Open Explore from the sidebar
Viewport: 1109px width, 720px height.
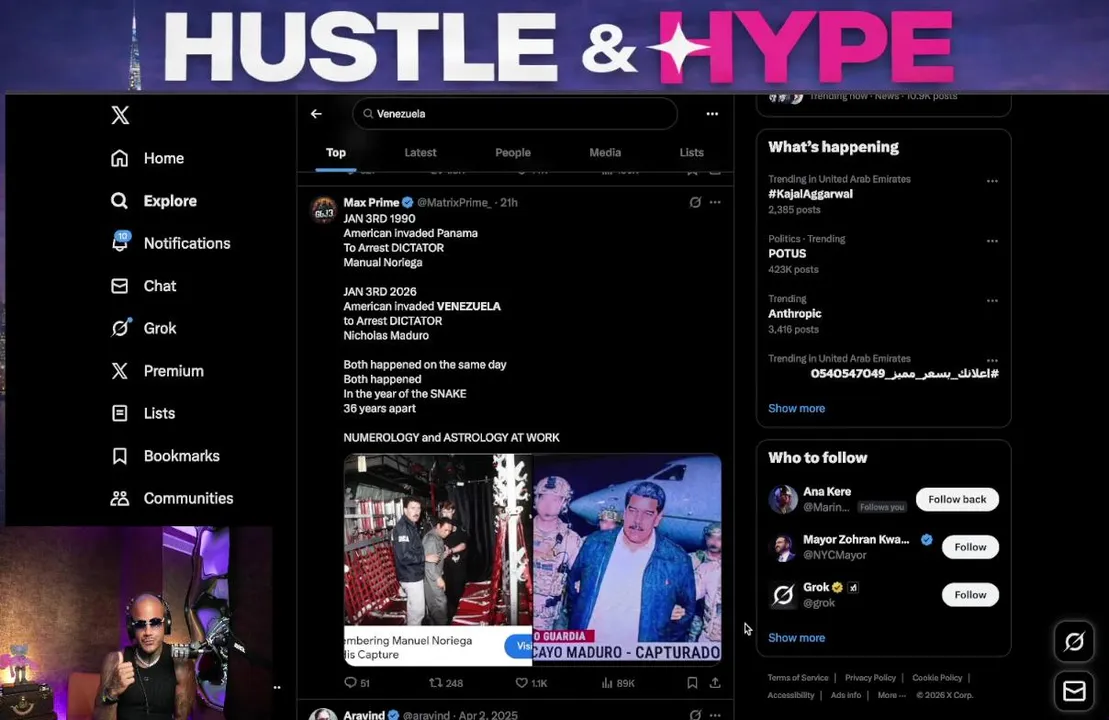tap(153, 201)
